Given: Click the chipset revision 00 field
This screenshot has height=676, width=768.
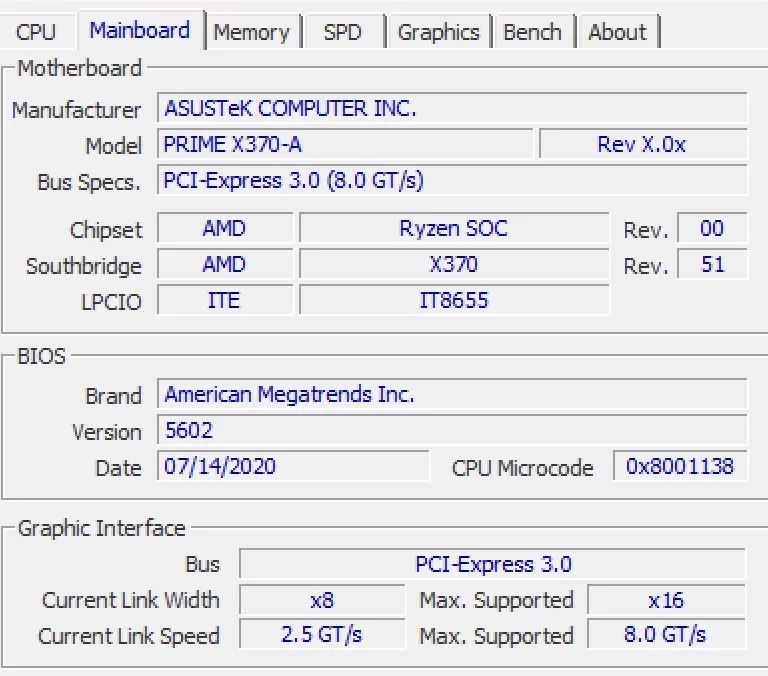Looking at the screenshot, I should click(712, 228).
